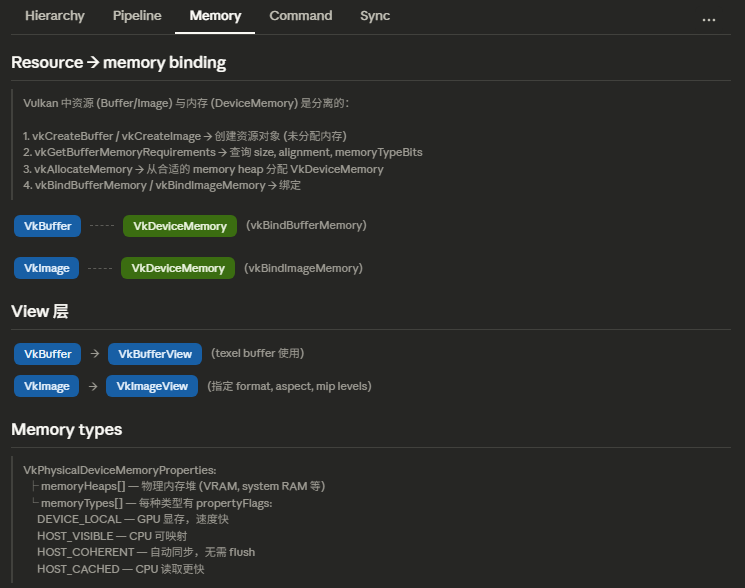Click the VkBuffer badge pointing to VkBufferView
The image size is (745, 588).
(47, 354)
